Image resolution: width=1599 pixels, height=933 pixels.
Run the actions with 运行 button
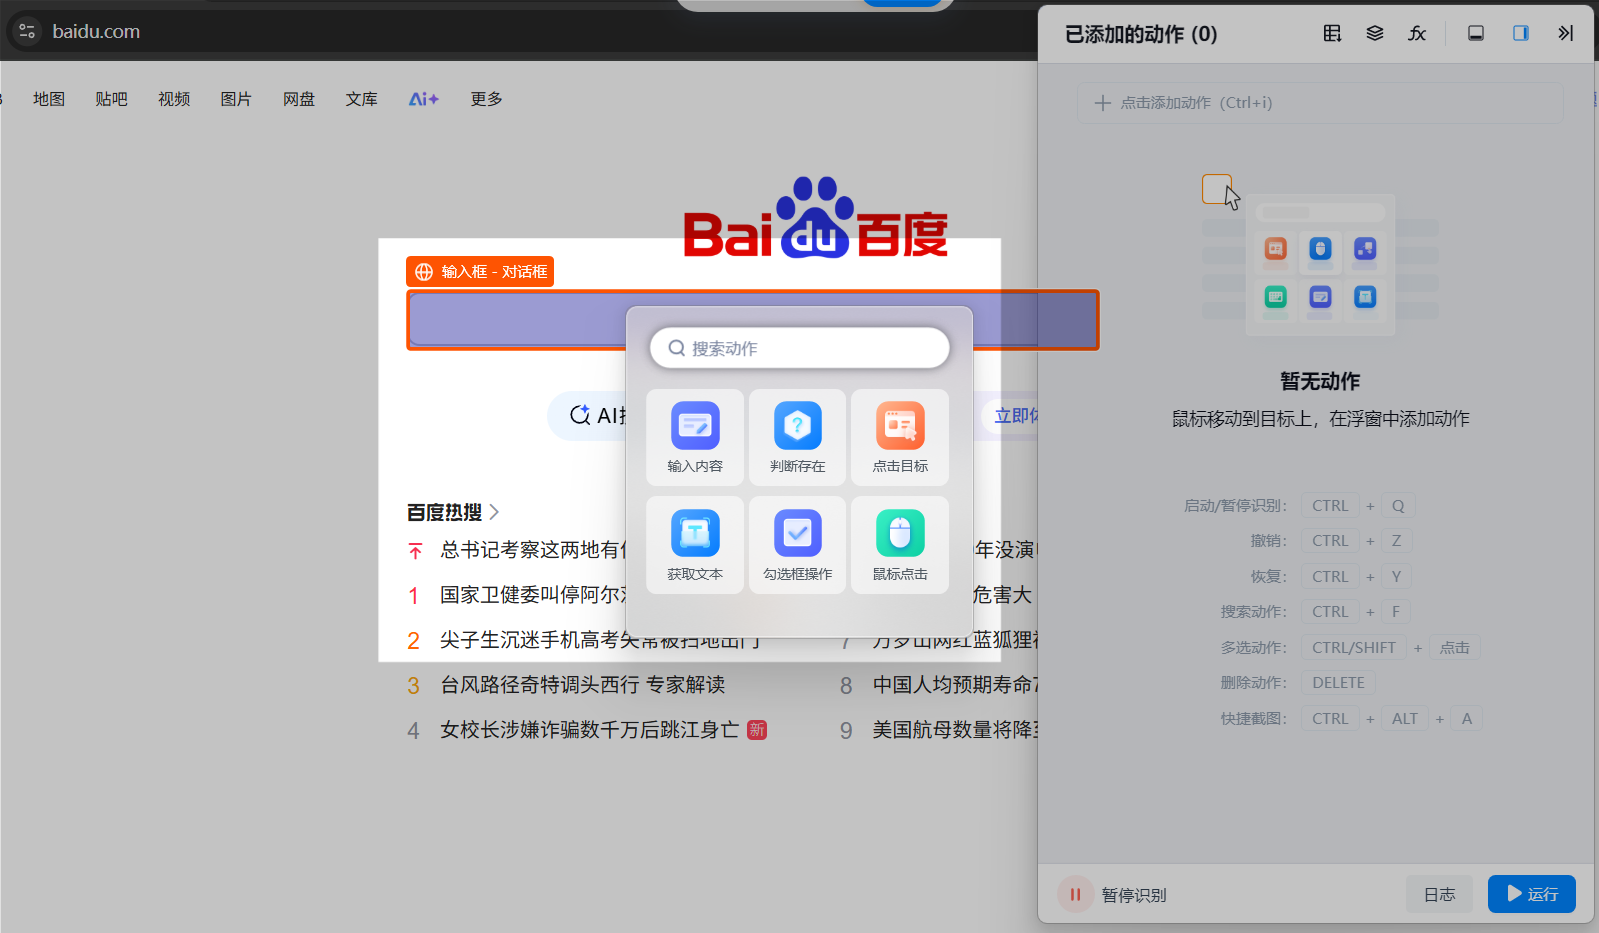pos(1531,894)
